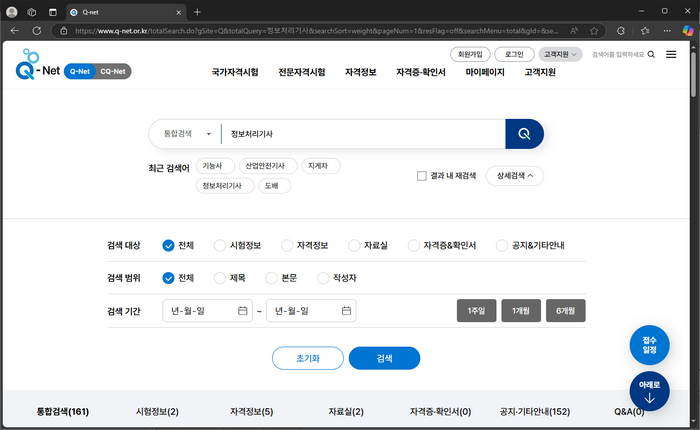Select 작성자 search range radio
The width and height of the screenshot is (700, 430).
click(323, 278)
